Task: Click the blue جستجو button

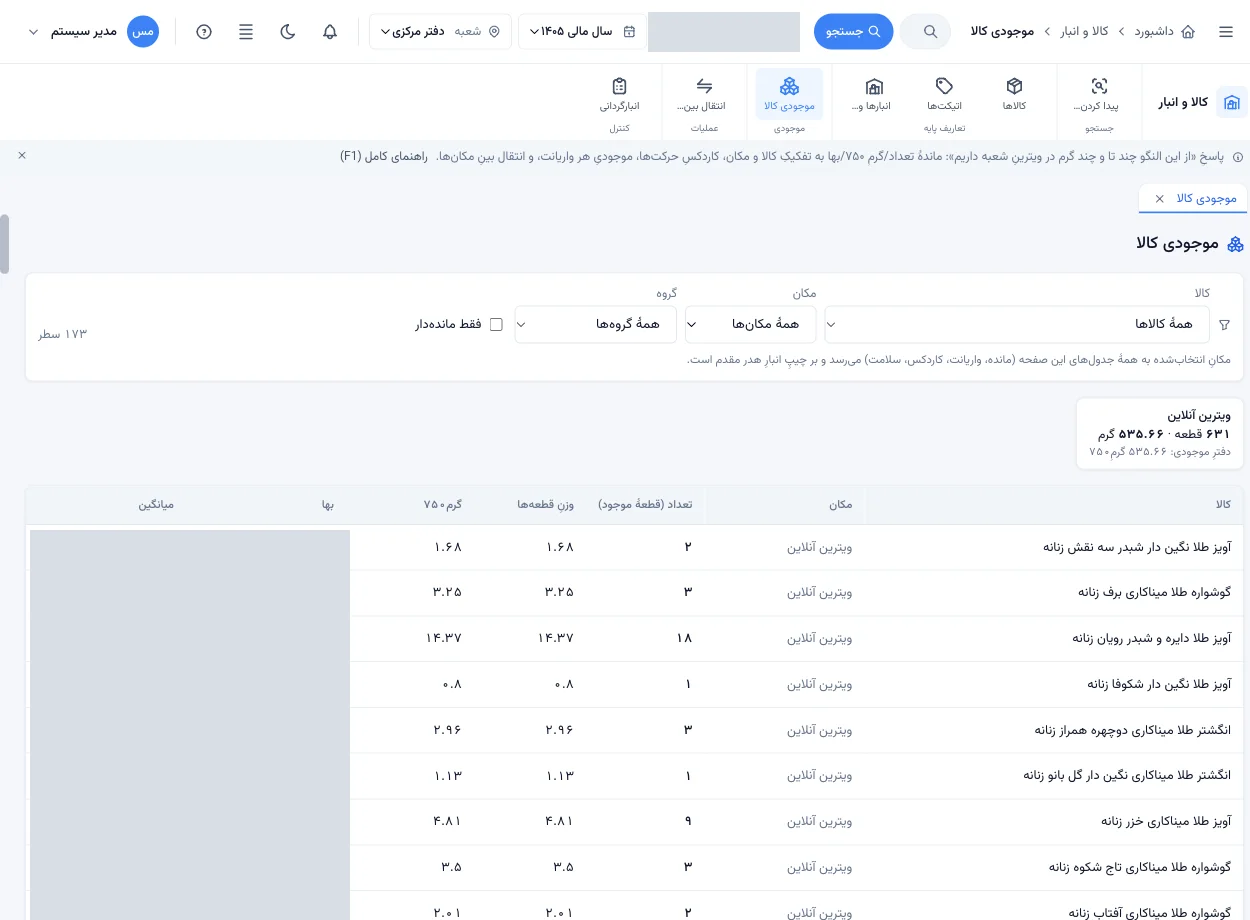Action: (853, 32)
